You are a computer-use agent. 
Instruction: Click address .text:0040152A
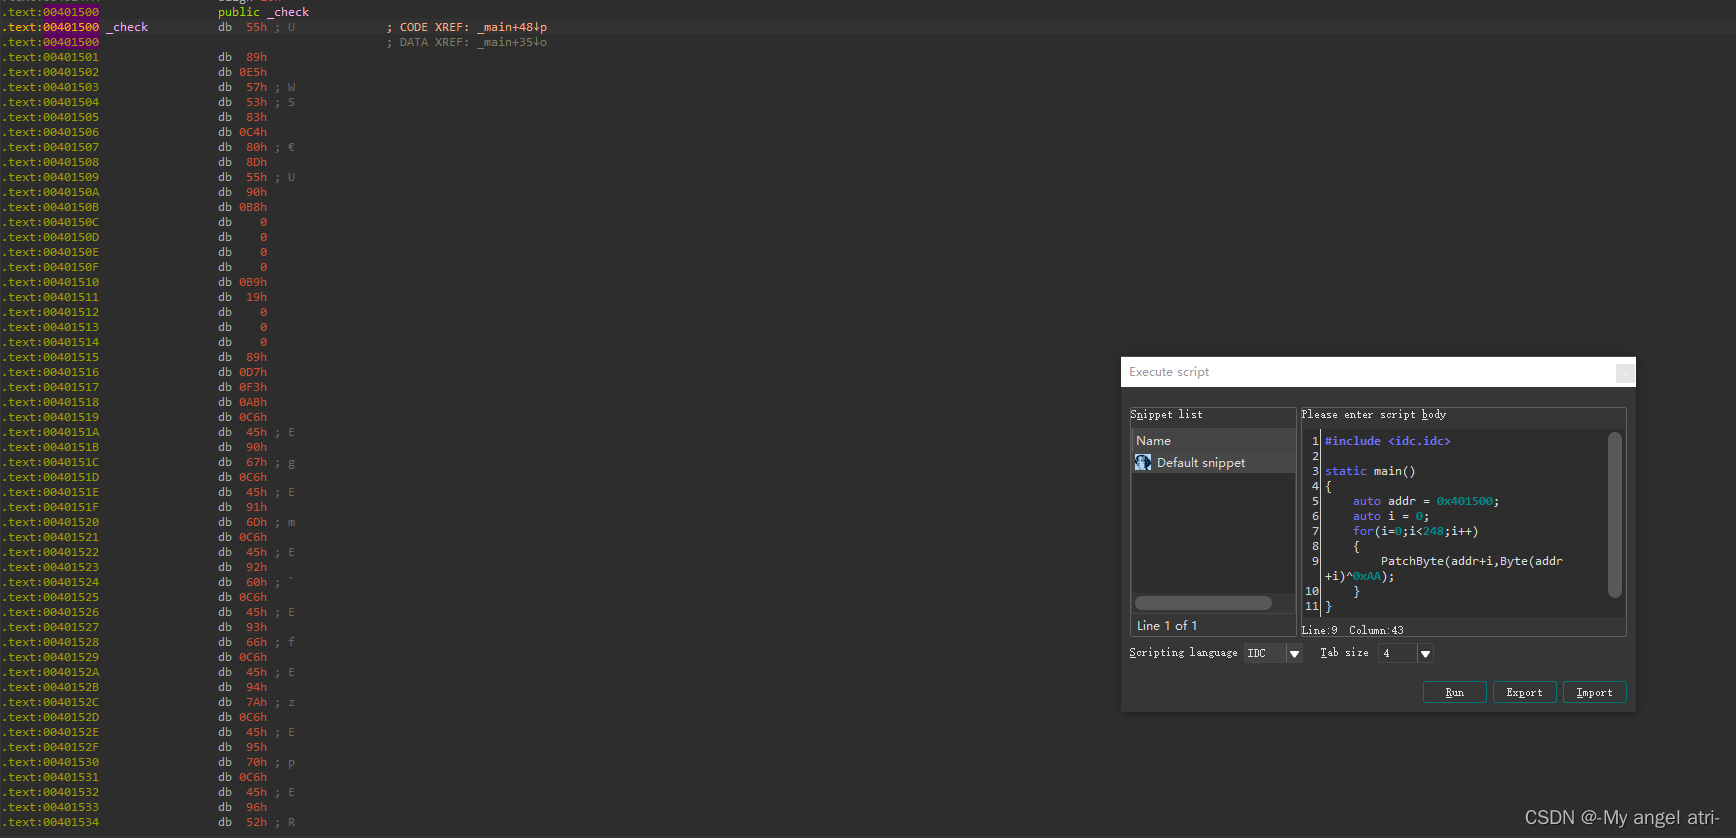pyautogui.click(x=50, y=672)
